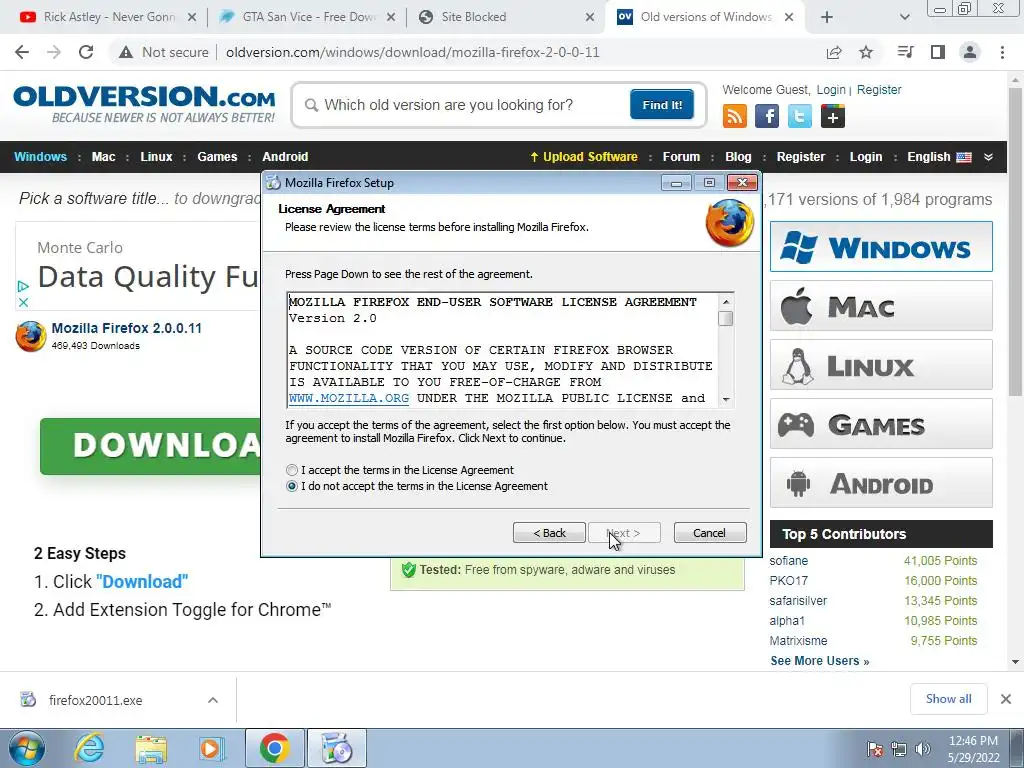The width and height of the screenshot is (1024, 768).
Task: Click the web page vertical scrollbar
Action: [1016, 242]
